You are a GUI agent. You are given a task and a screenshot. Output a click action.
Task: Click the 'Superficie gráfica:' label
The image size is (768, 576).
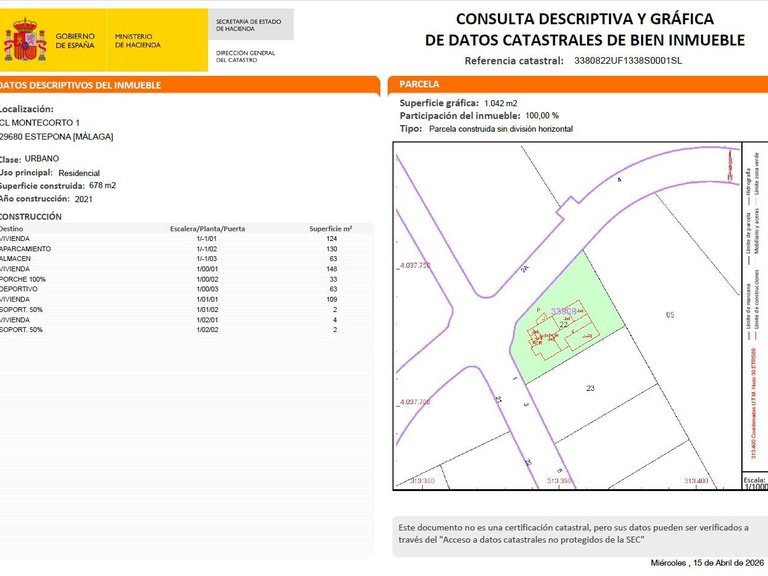[439, 103]
